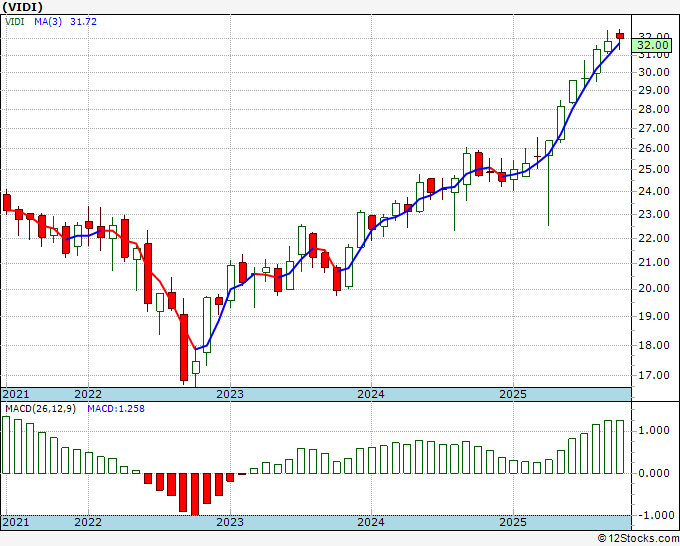Click the latest red candlestick near 32

tap(620, 36)
